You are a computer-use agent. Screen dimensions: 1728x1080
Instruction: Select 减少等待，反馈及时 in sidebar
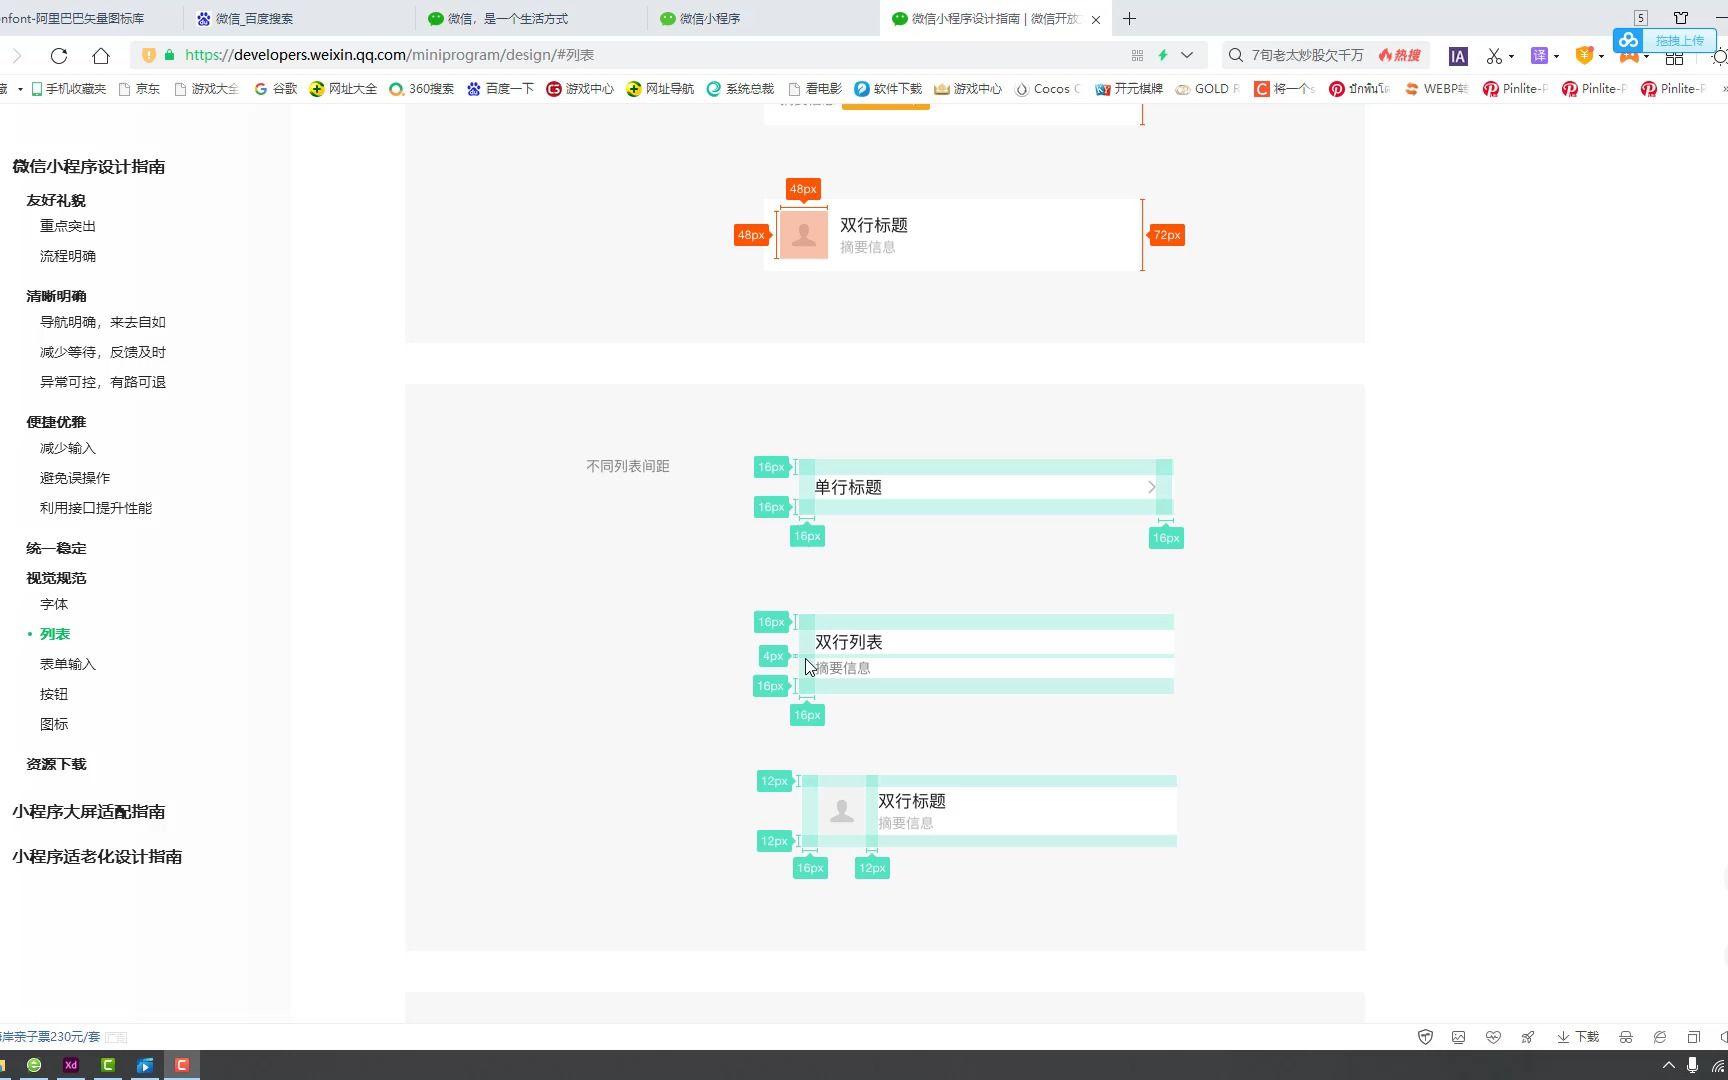tap(103, 352)
